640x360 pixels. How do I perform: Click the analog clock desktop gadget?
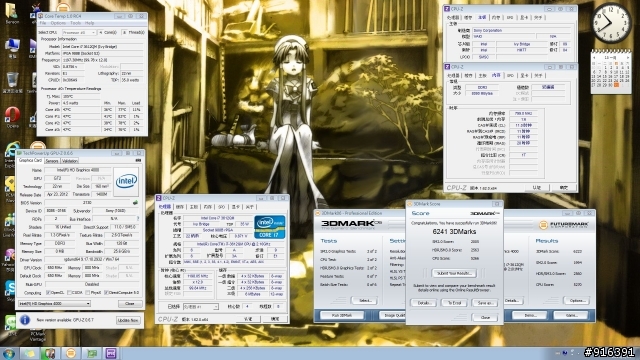pos(611,23)
